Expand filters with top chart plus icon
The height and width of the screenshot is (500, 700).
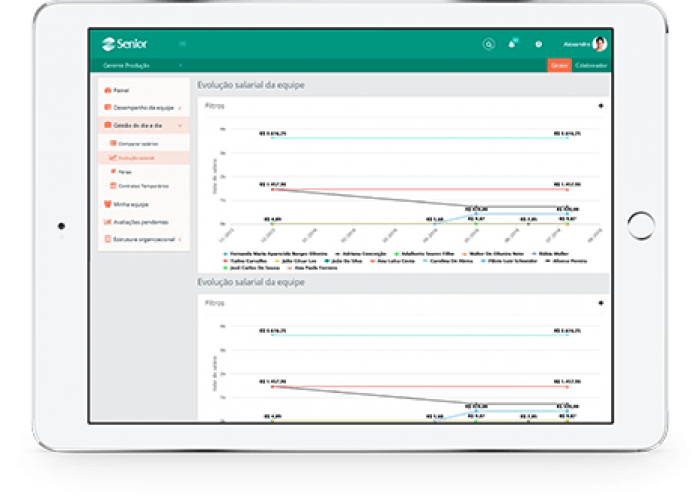pyautogui.click(x=600, y=105)
